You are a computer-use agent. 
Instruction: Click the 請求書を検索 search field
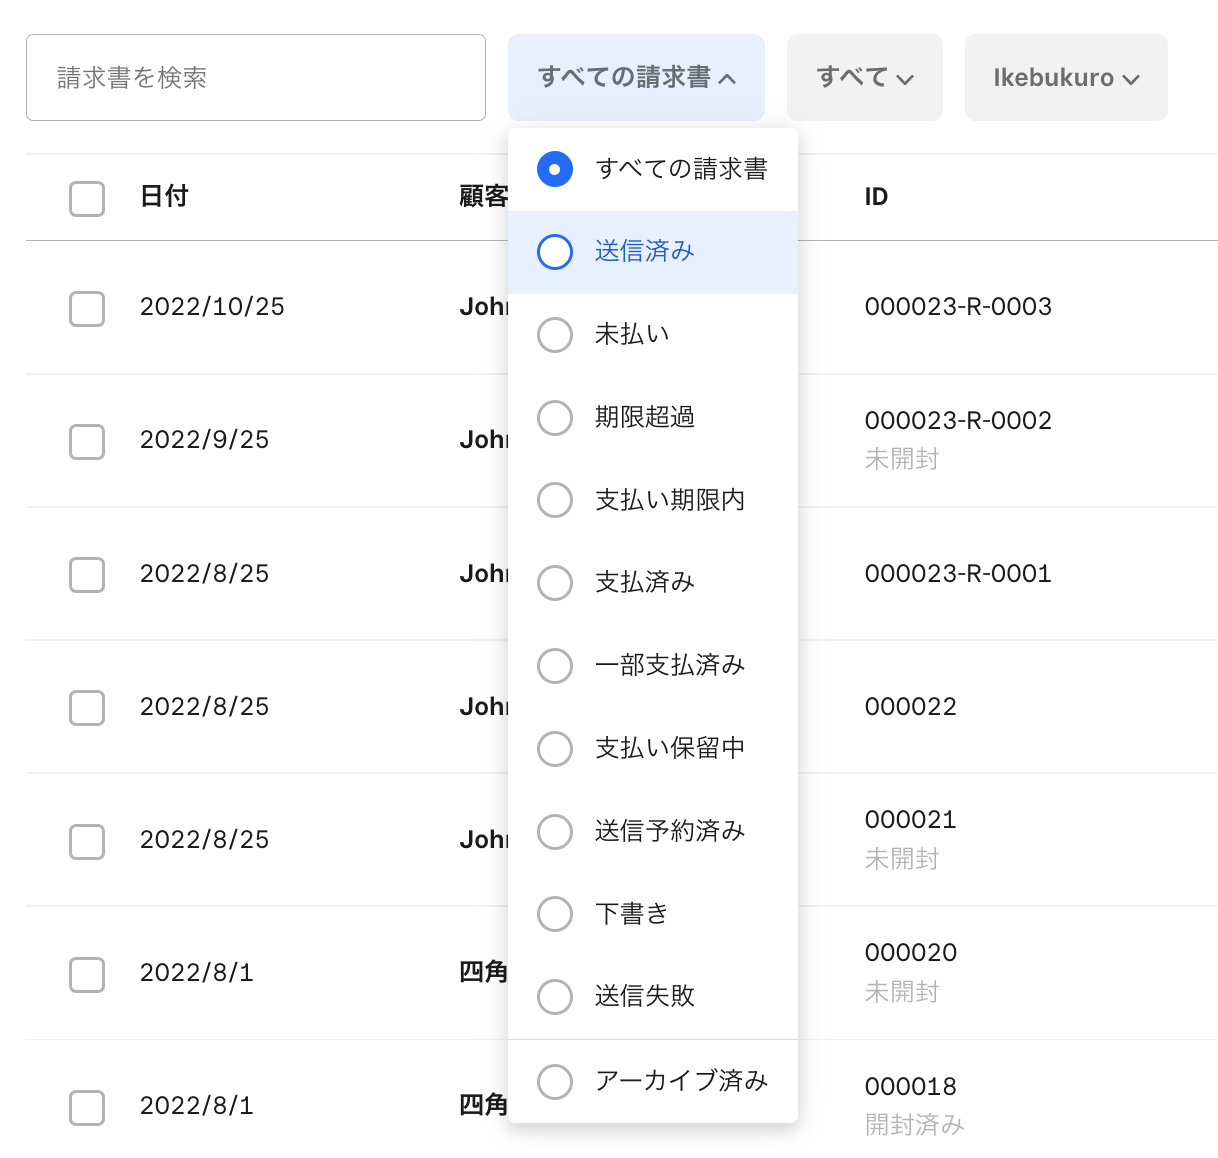click(x=256, y=78)
